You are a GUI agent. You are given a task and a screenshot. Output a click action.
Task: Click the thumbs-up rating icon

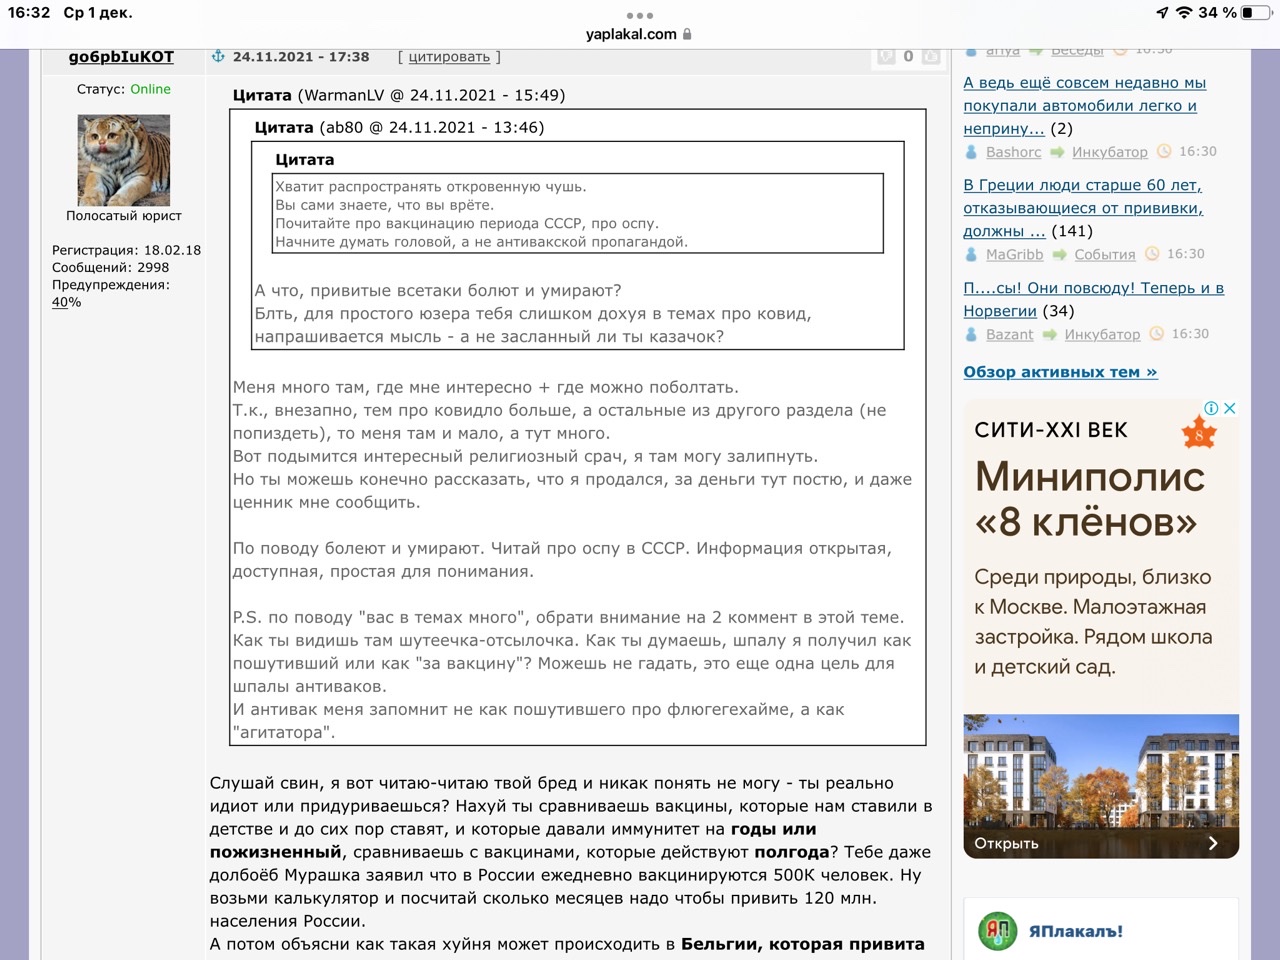(x=930, y=57)
